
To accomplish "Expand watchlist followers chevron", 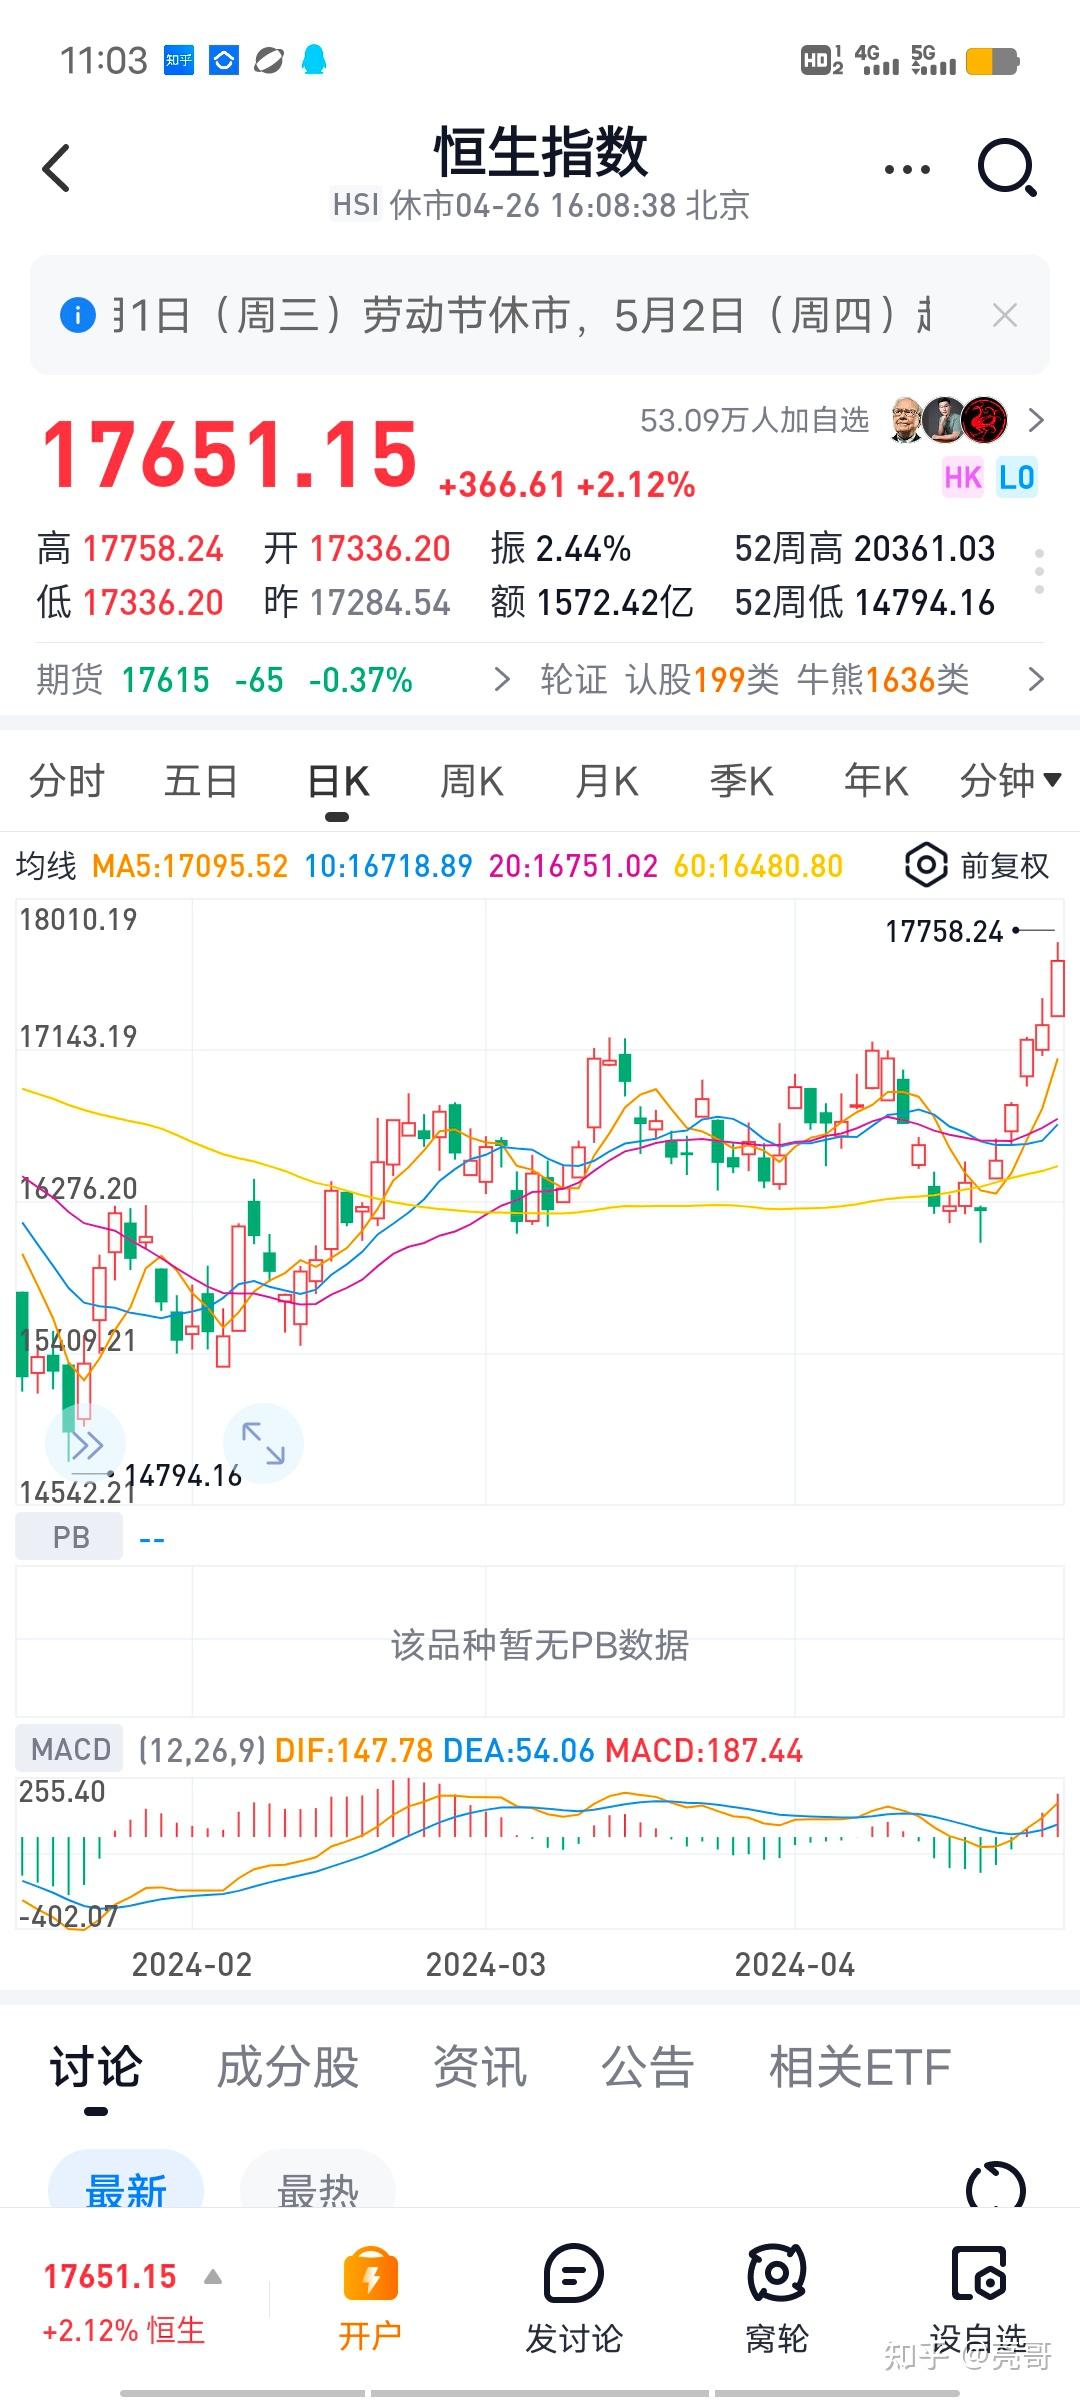I will click(x=1036, y=420).
